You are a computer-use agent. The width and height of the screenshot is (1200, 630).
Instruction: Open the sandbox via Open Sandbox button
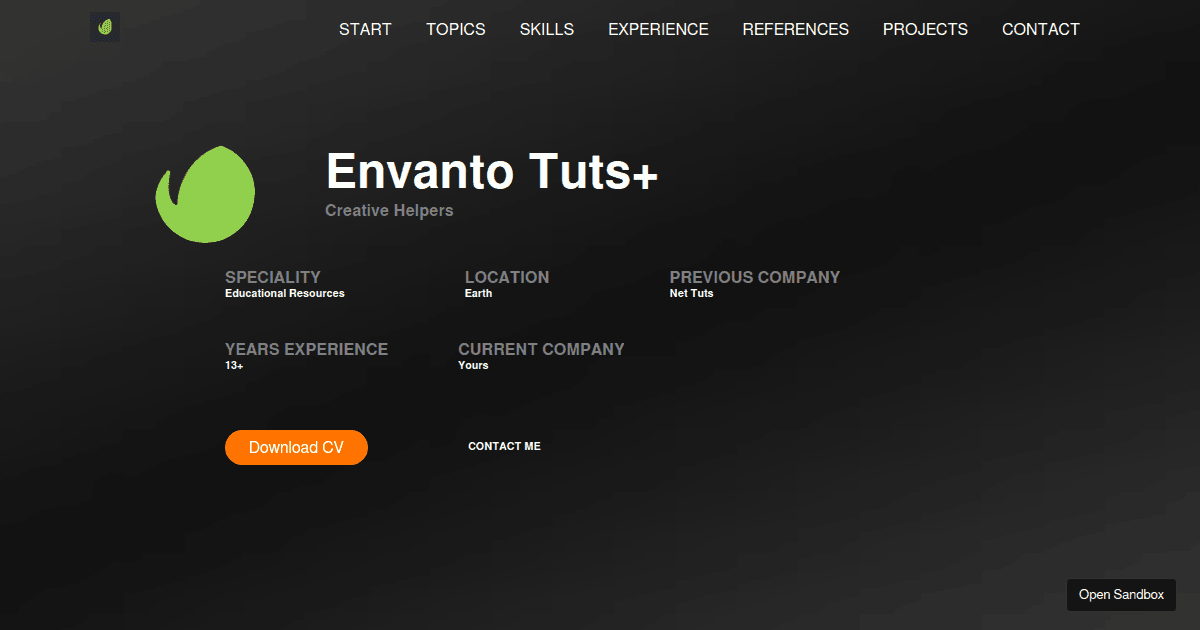(x=1121, y=594)
